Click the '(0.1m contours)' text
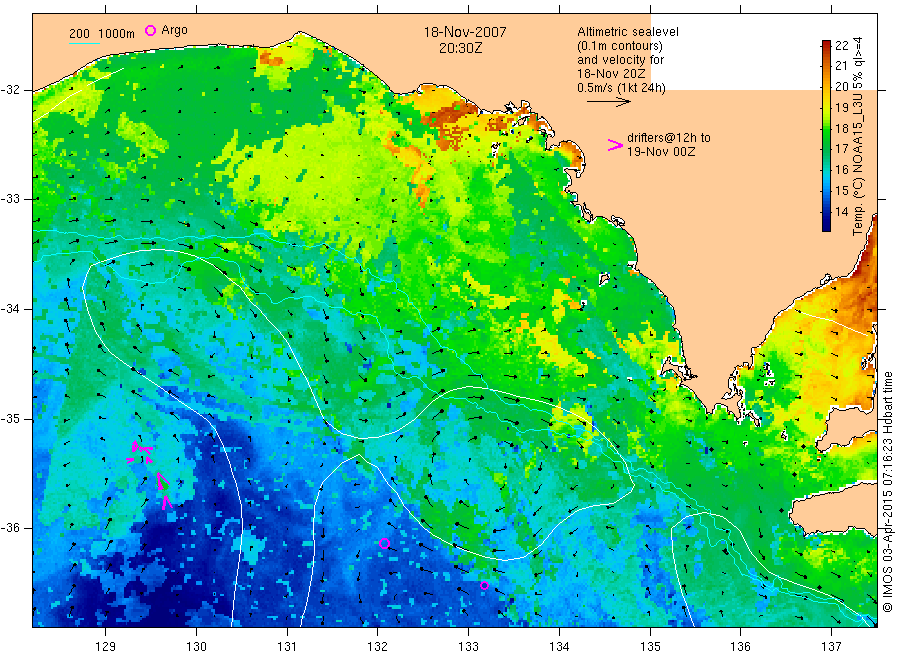Image resolution: width=900 pixels, height=660 pixels. click(620, 46)
